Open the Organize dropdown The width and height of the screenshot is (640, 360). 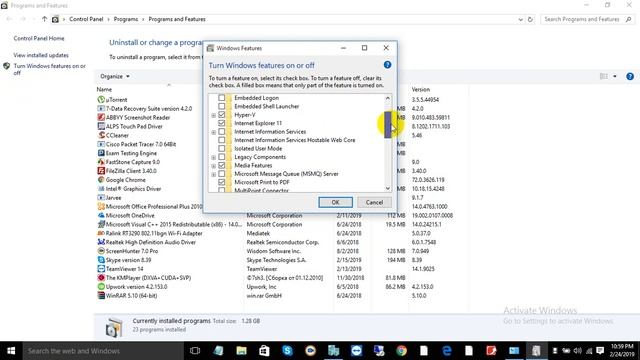click(x=115, y=76)
